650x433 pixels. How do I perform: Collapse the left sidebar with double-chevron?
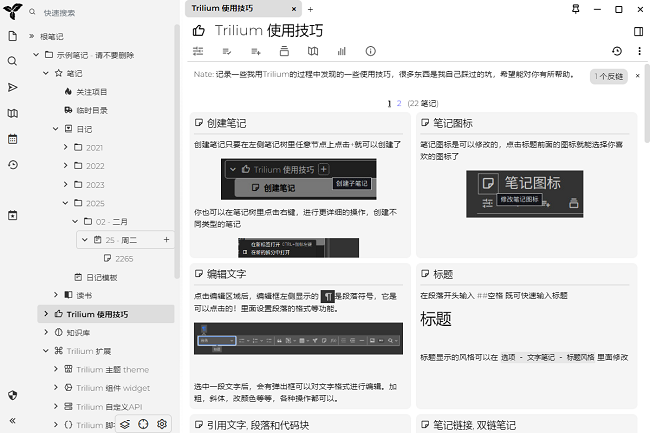click(13, 420)
